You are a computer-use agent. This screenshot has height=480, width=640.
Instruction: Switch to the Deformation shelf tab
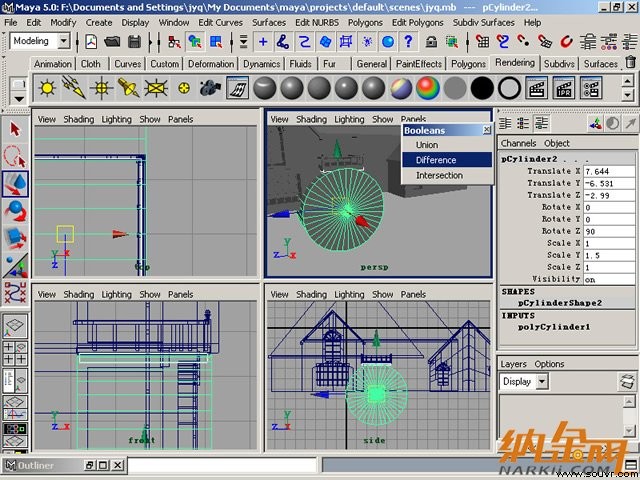pyautogui.click(x=211, y=64)
